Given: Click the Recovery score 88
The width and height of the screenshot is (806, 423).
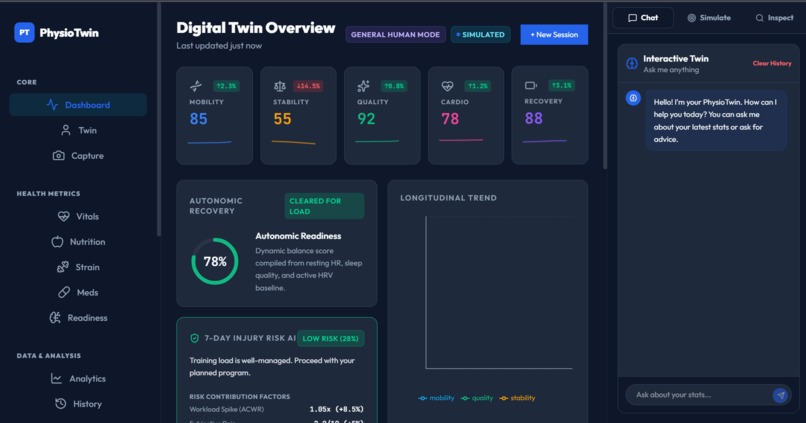Looking at the screenshot, I should pyautogui.click(x=534, y=118).
